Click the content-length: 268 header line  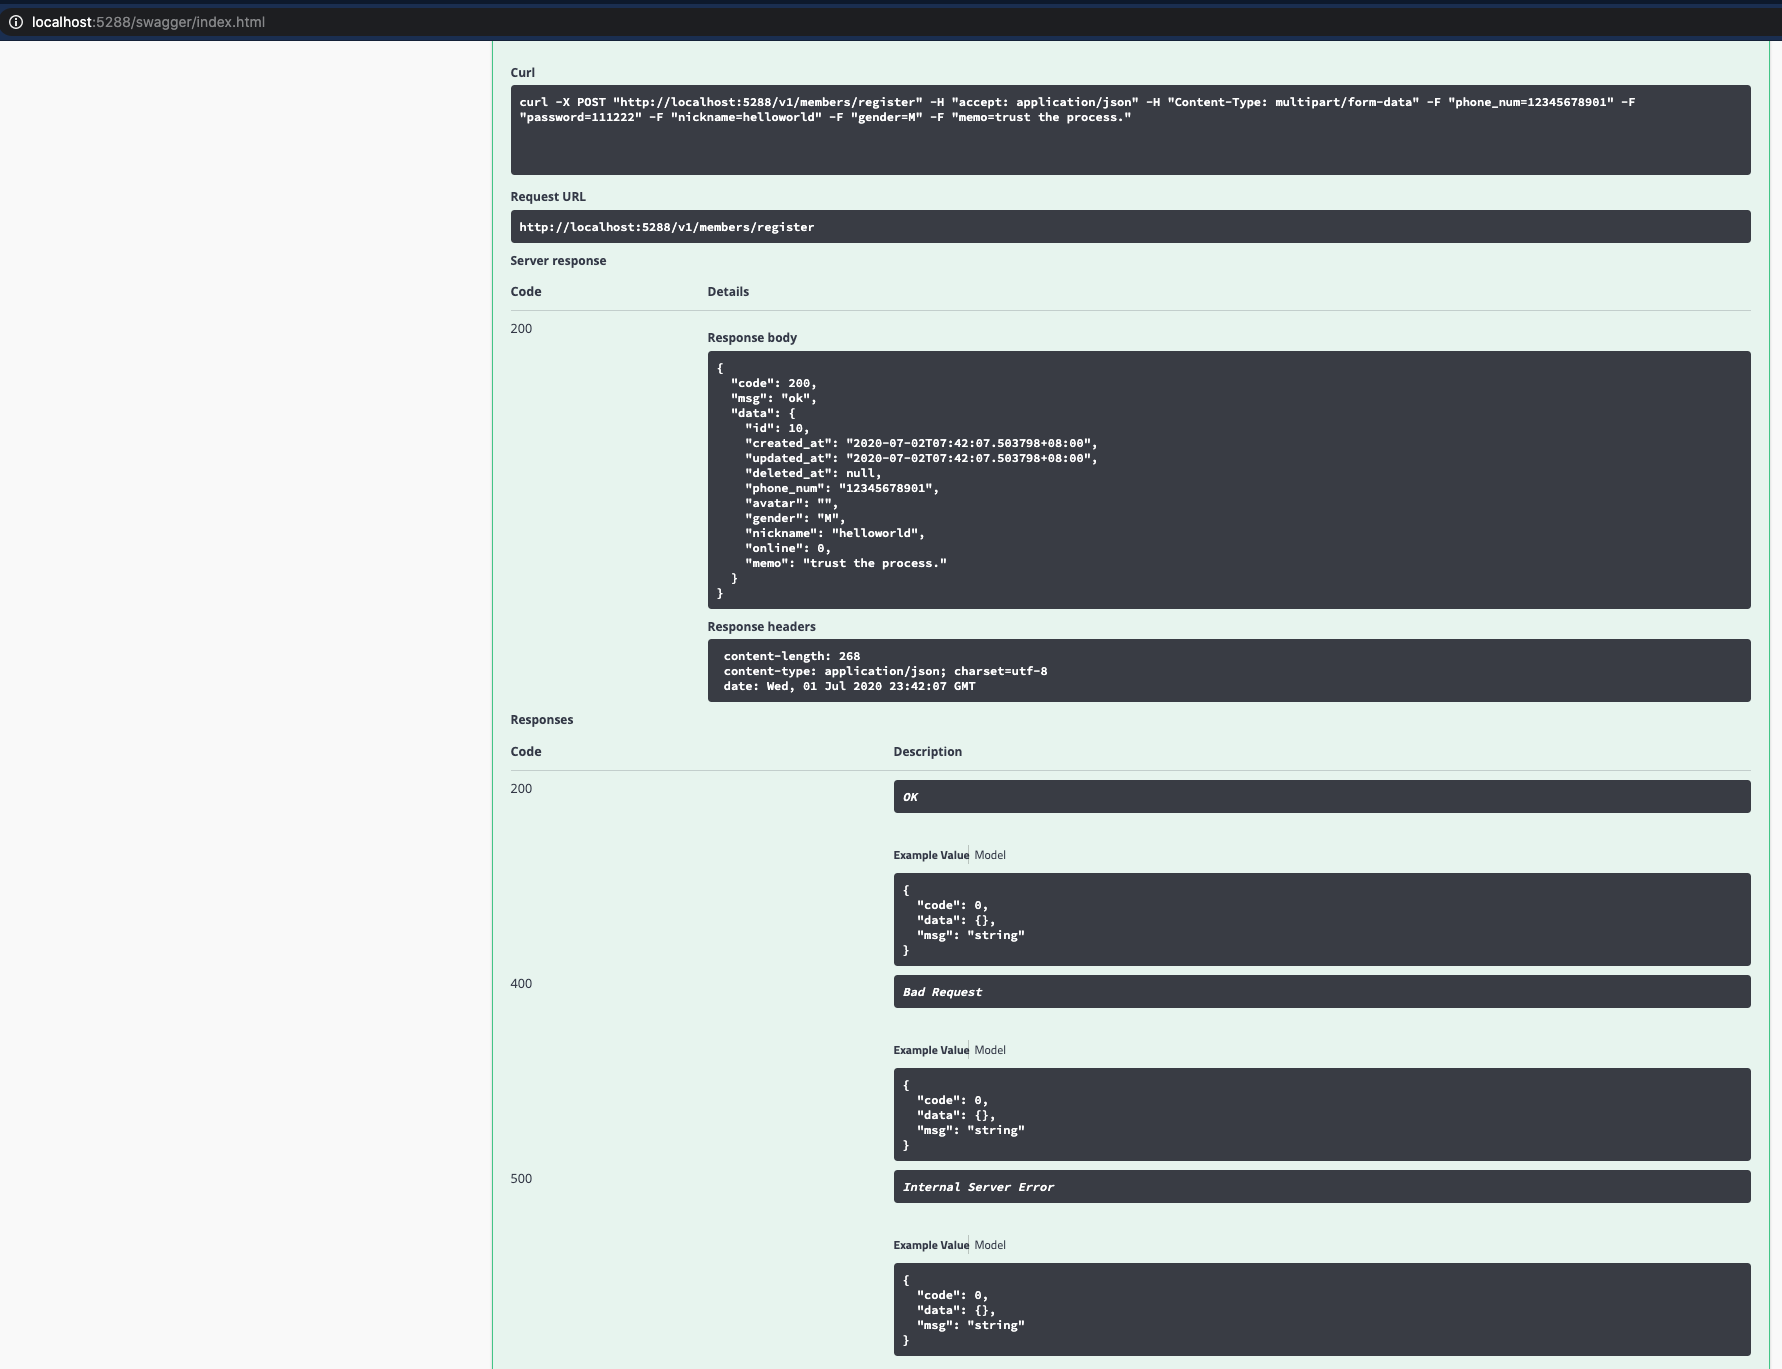point(792,656)
